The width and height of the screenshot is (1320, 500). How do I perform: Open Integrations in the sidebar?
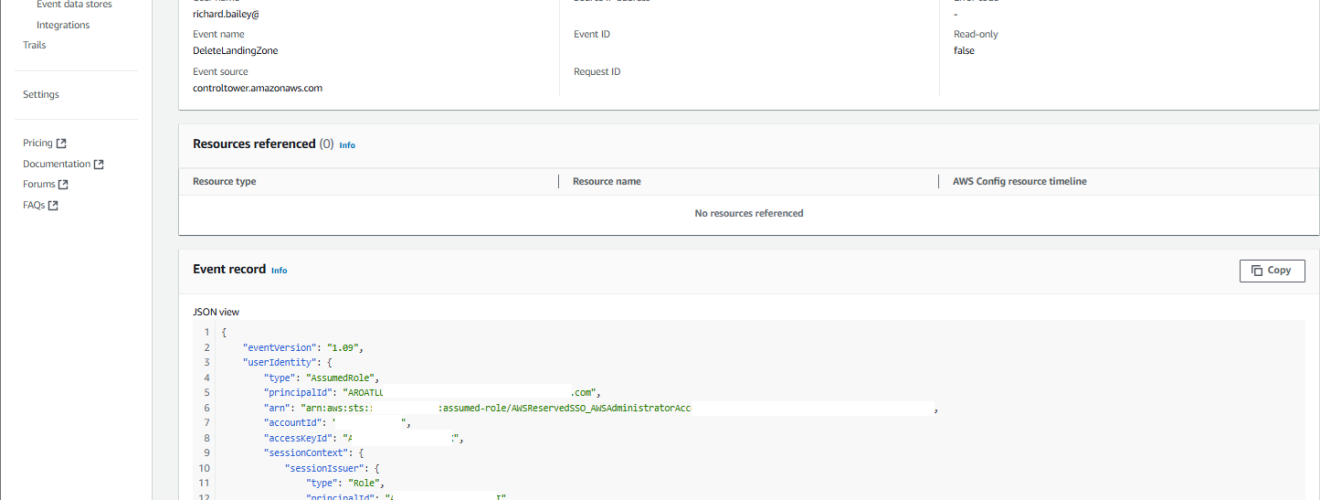[62, 25]
